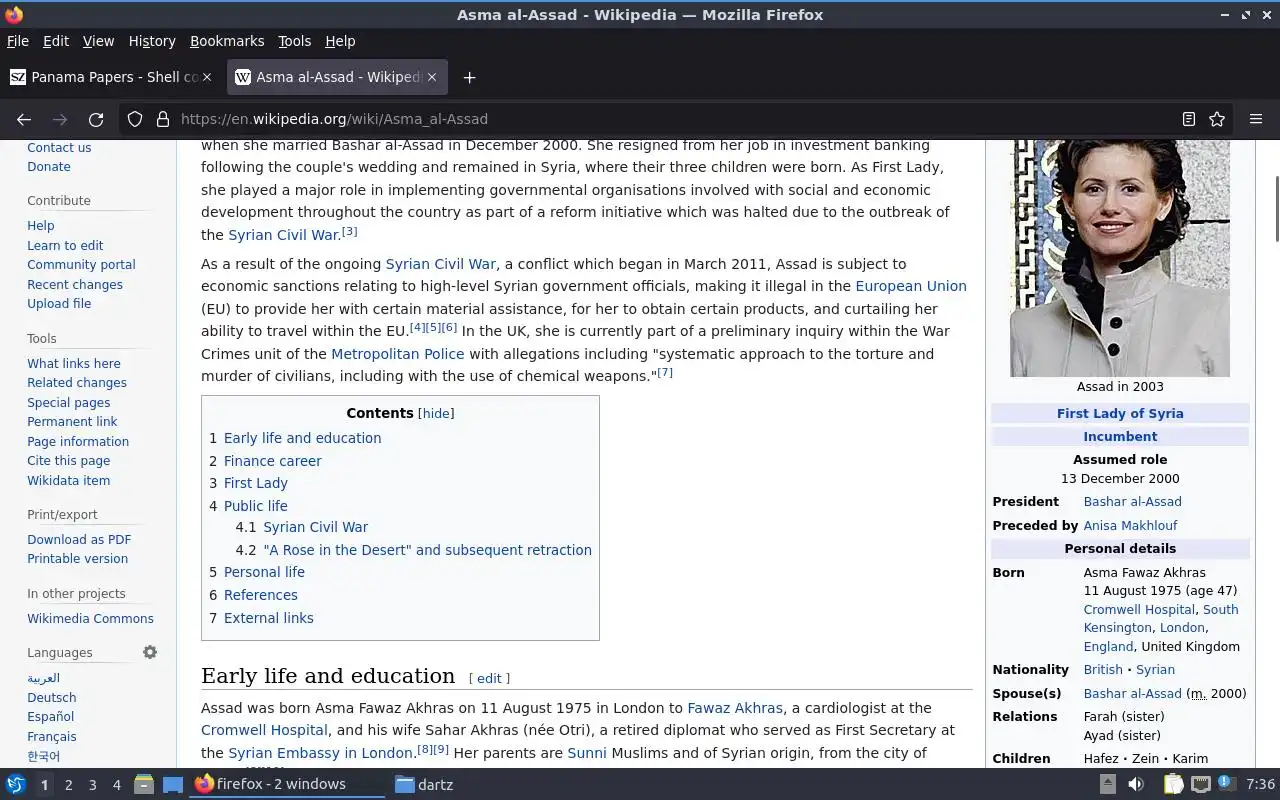Open Wikidata item sidebar link
Viewport: 1280px width, 800px height.
click(68, 481)
